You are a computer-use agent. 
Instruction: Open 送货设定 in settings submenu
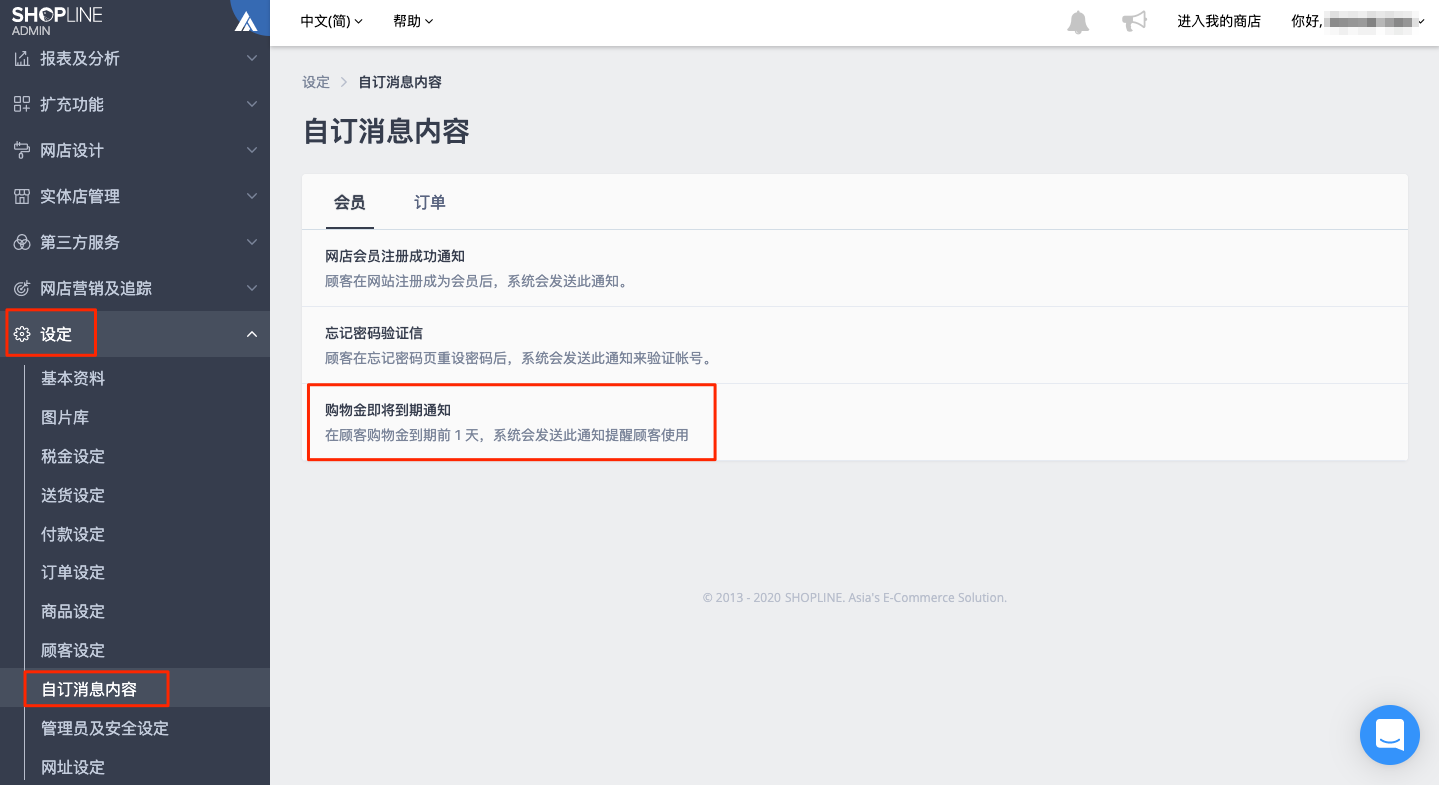click(x=73, y=496)
